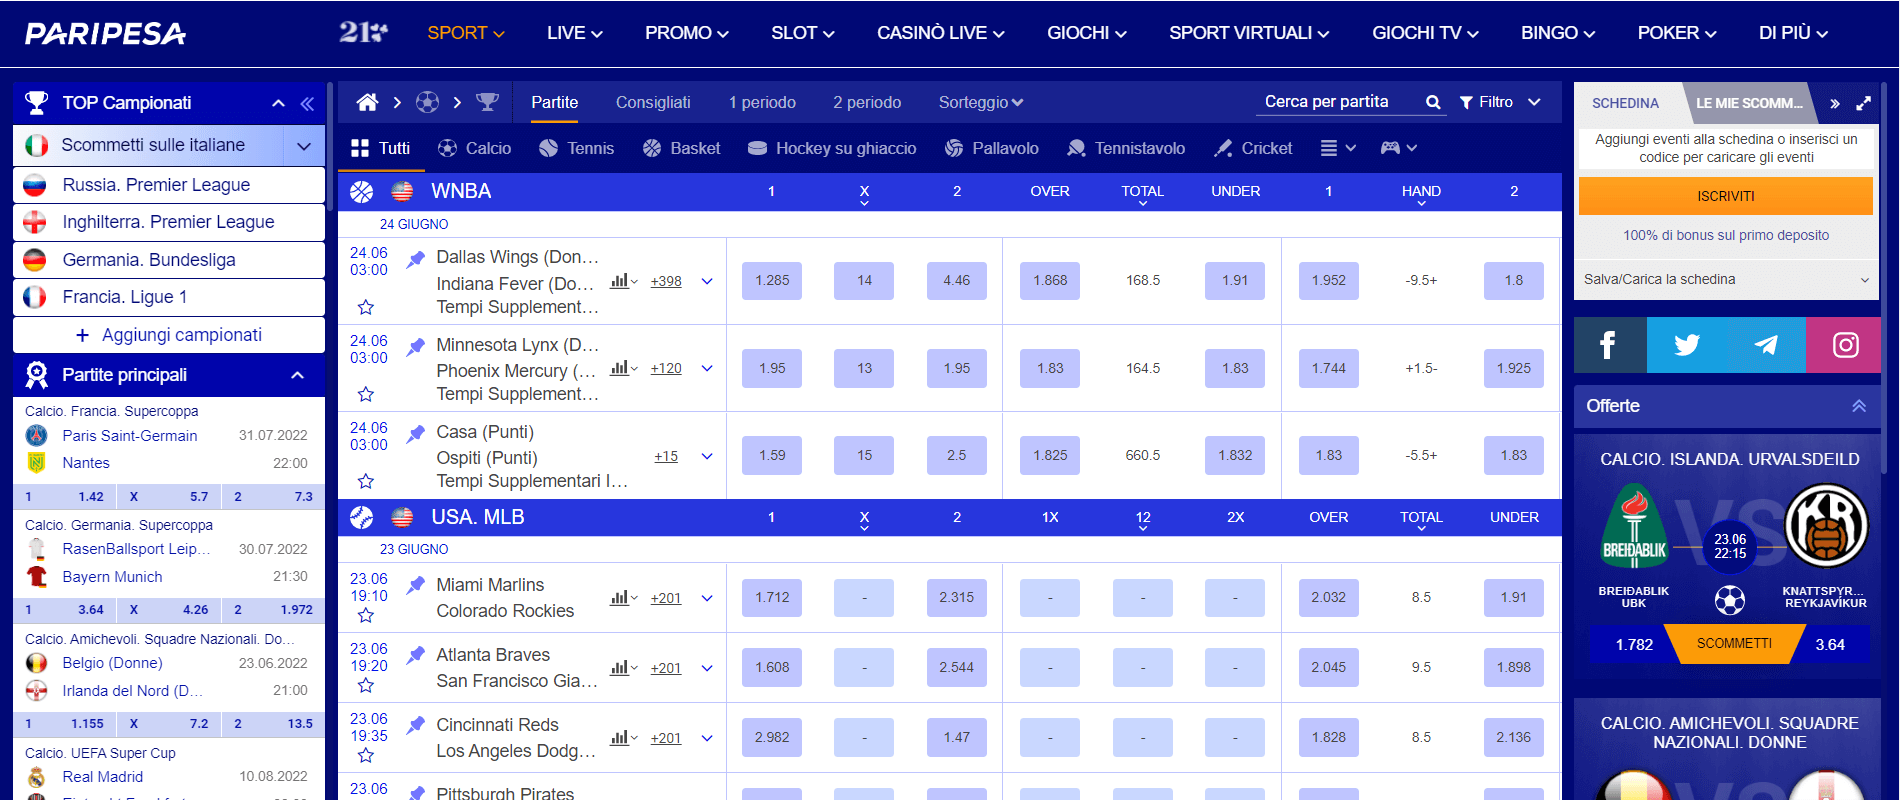The height and width of the screenshot is (800, 1900).
Task: Open LIVE top menu
Action: [574, 33]
